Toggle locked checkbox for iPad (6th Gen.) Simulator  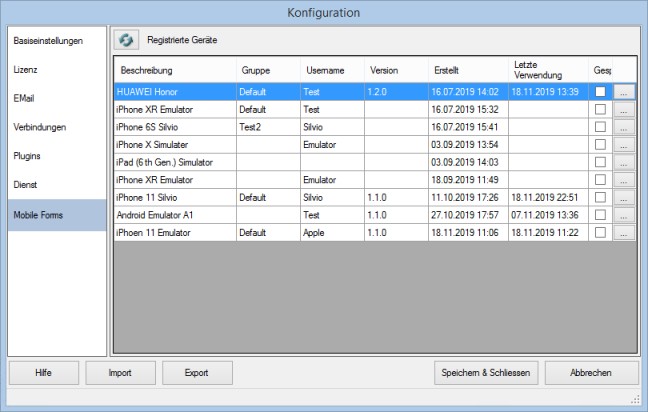point(600,162)
